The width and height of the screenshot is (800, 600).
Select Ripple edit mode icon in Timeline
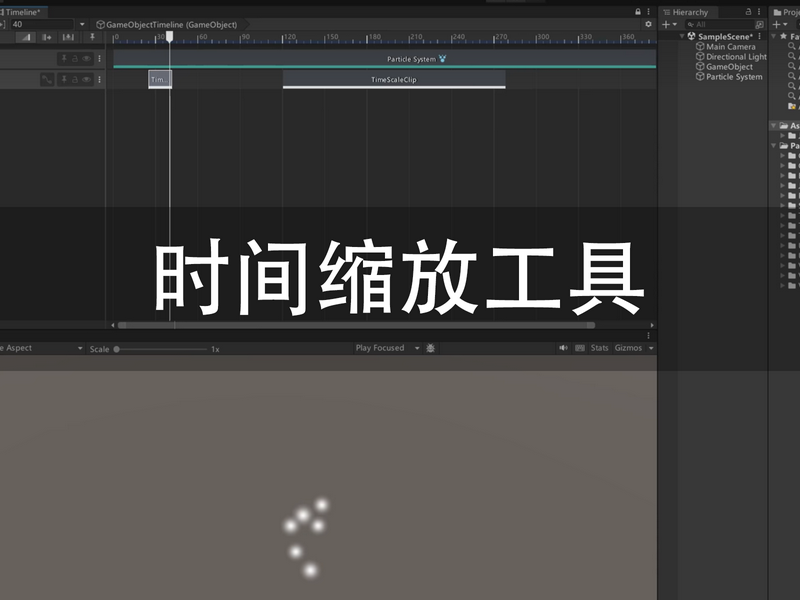tap(46, 37)
